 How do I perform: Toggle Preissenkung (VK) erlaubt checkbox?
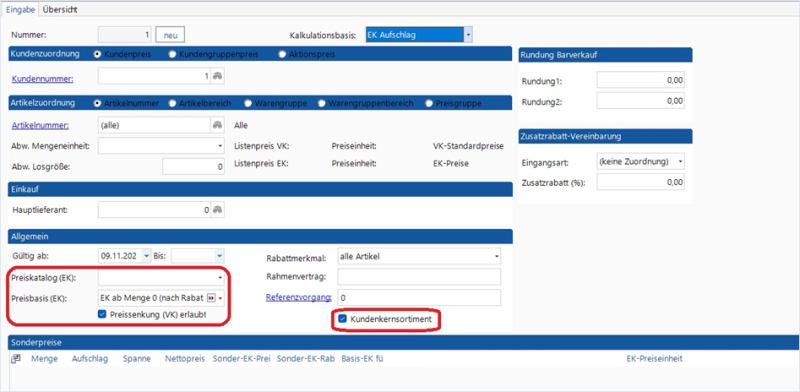[x=102, y=315]
